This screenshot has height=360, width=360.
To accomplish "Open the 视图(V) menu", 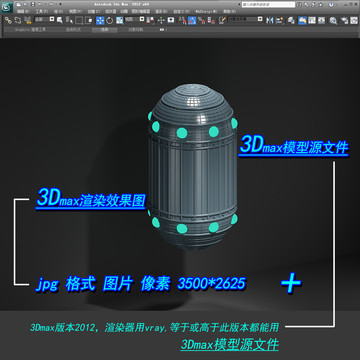I will 75,11.
